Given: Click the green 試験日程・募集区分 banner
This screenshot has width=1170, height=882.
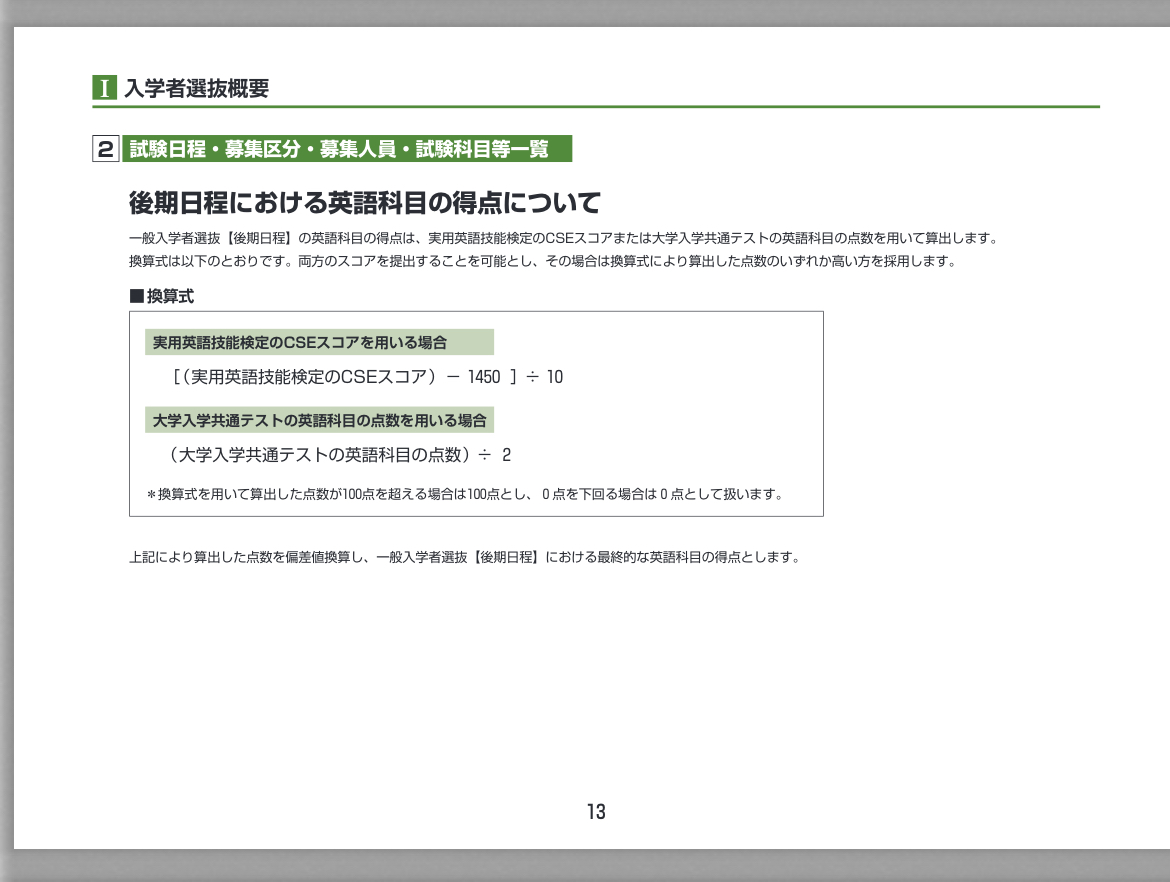Looking at the screenshot, I should (x=346, y=150).
